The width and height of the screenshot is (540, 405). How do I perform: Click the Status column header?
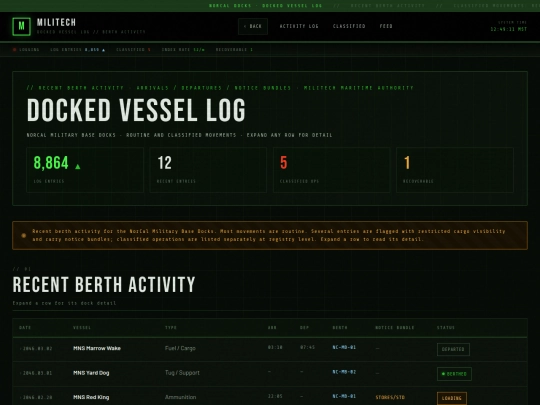click(x=446, y=328)
